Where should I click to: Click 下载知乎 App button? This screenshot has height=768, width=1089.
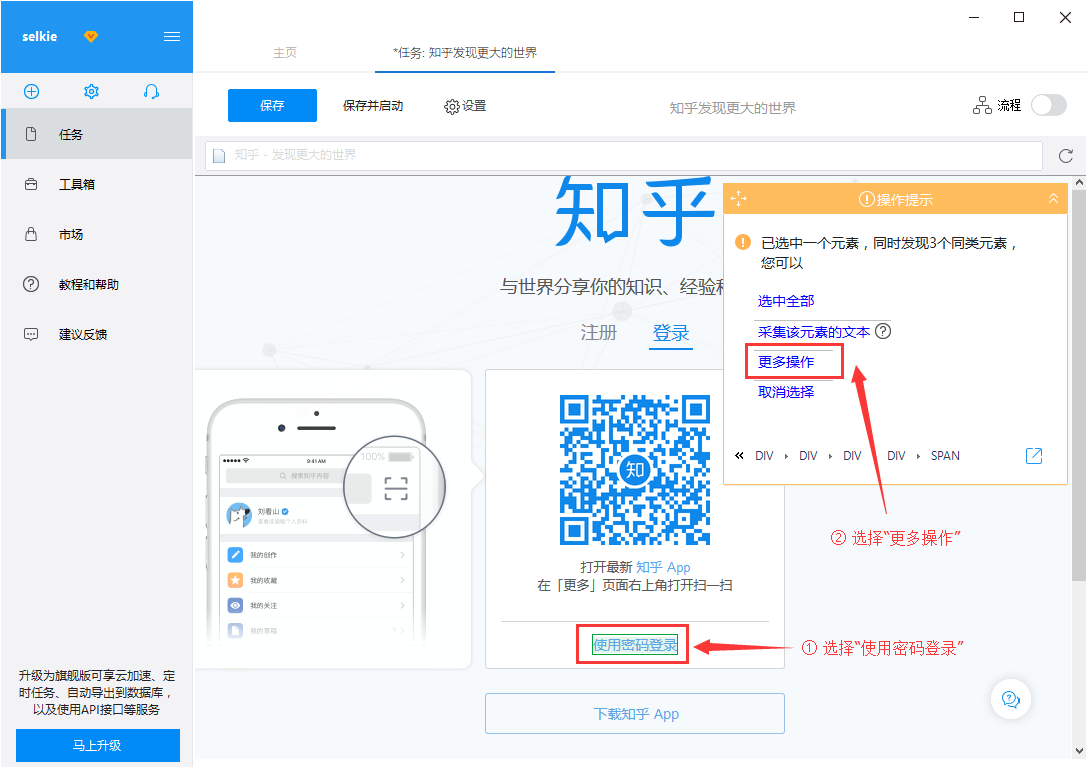click(635, 714)
